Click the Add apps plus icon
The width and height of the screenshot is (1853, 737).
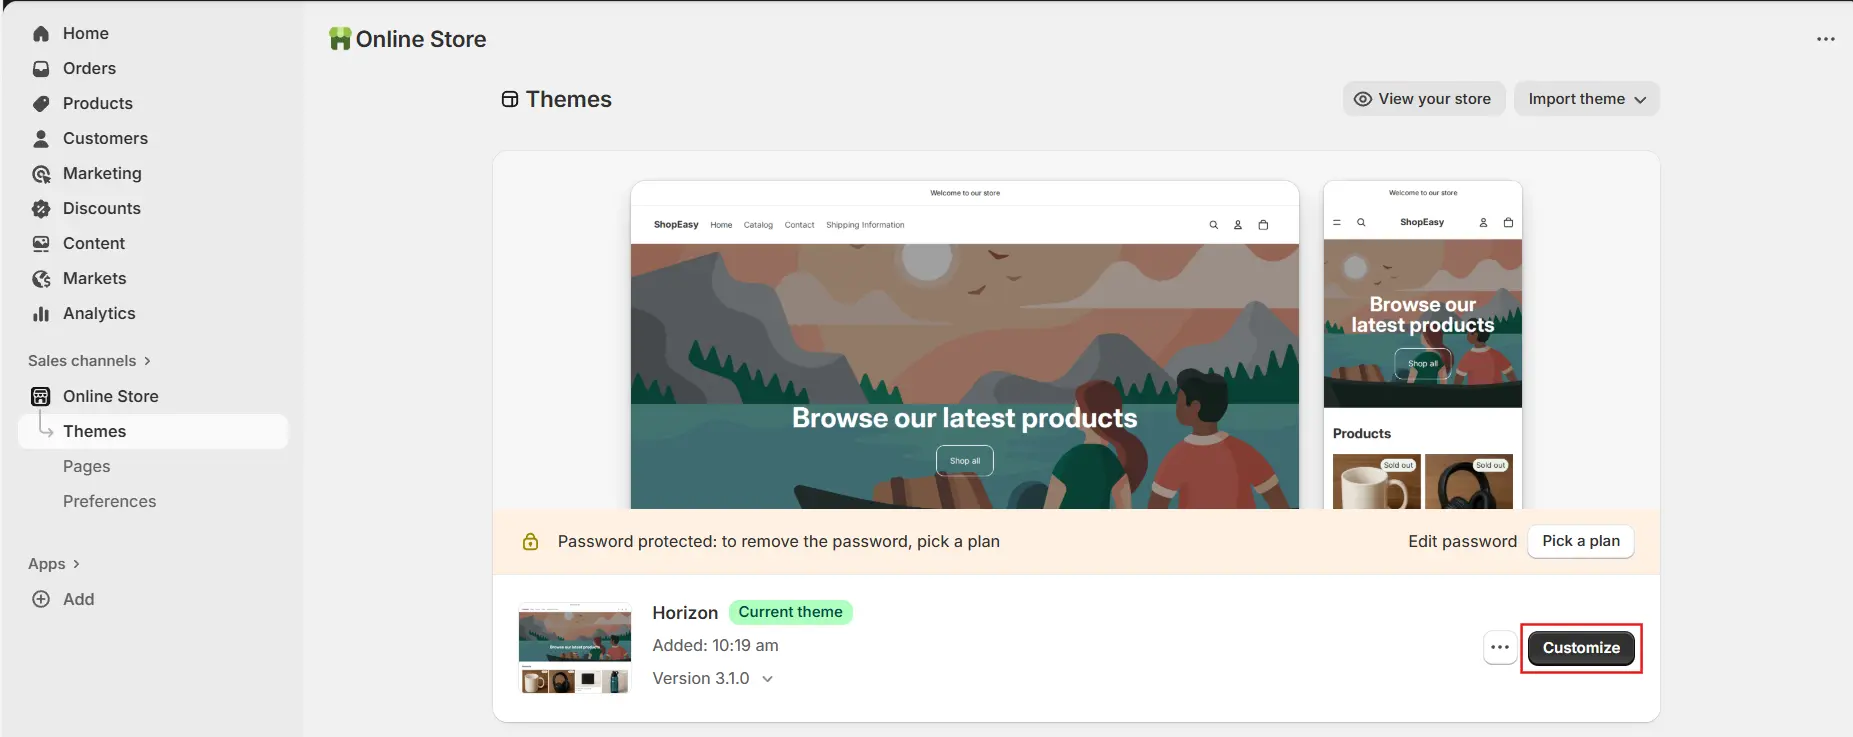click(41, 599)
